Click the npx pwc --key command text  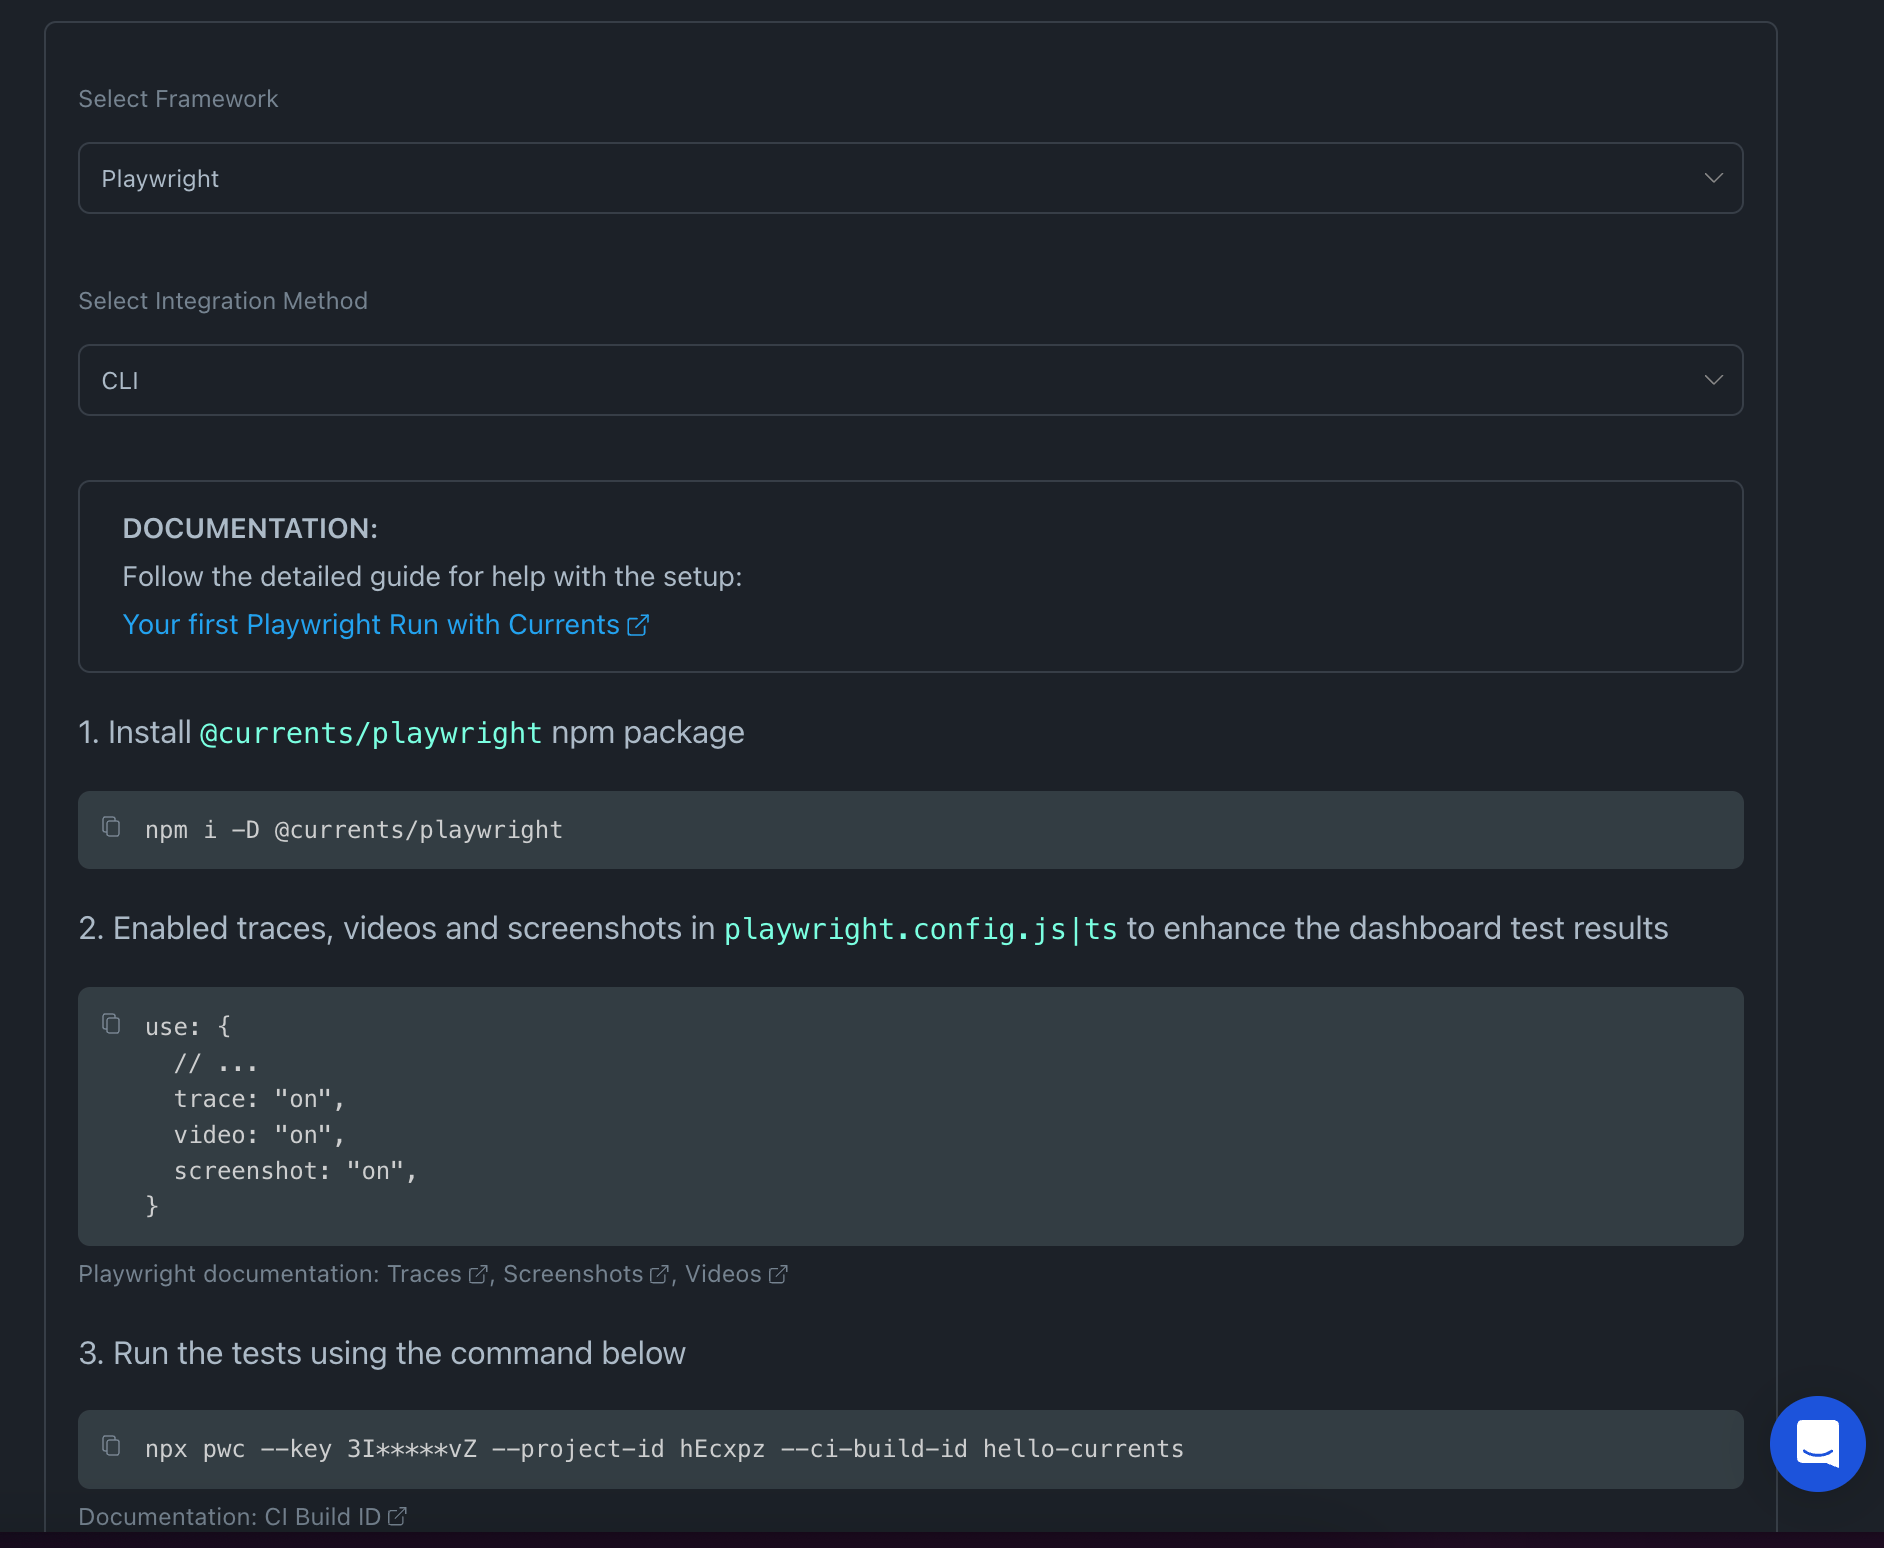click(x=664, y=1449)
